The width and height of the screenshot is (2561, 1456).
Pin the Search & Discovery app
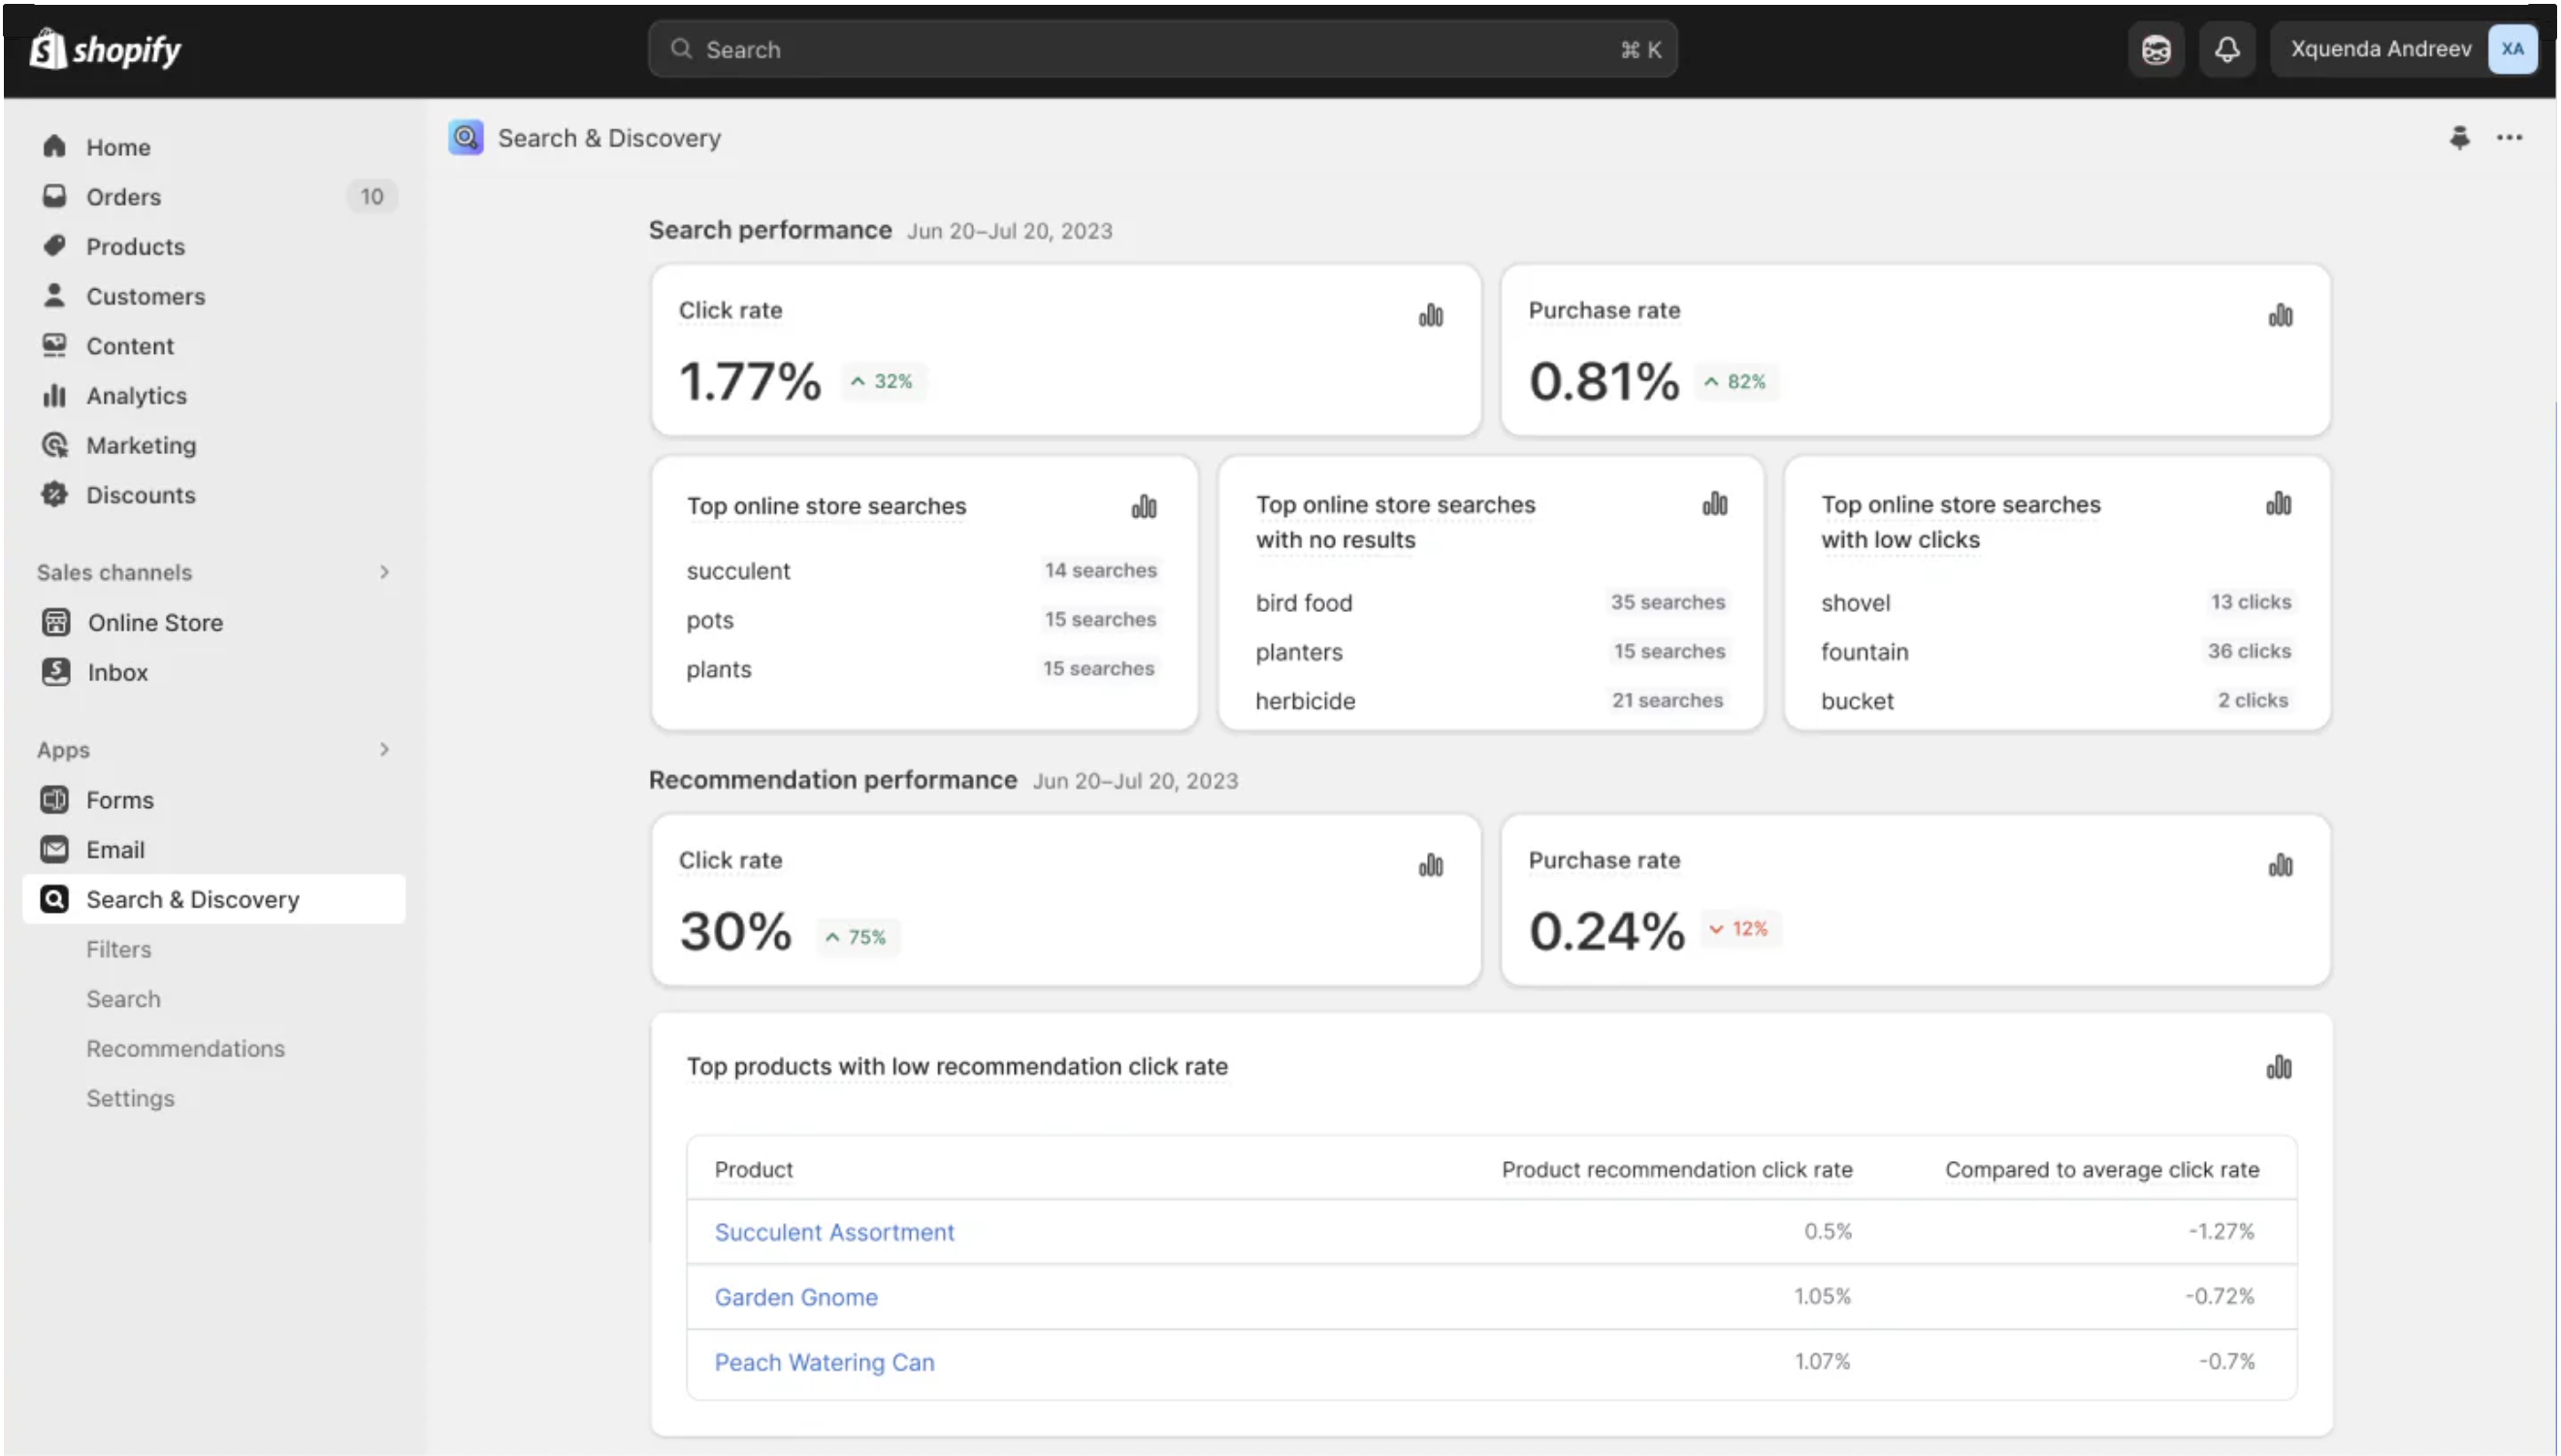pyautogui.click(x=2460, y=138)
